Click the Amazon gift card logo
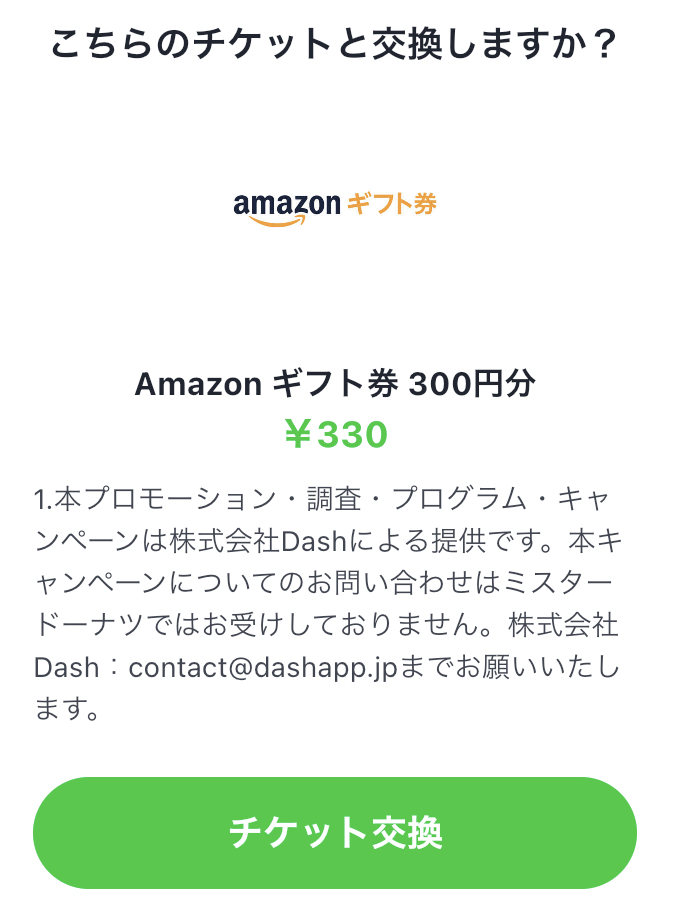The image size is (678, 912). [x=335, y=208]
